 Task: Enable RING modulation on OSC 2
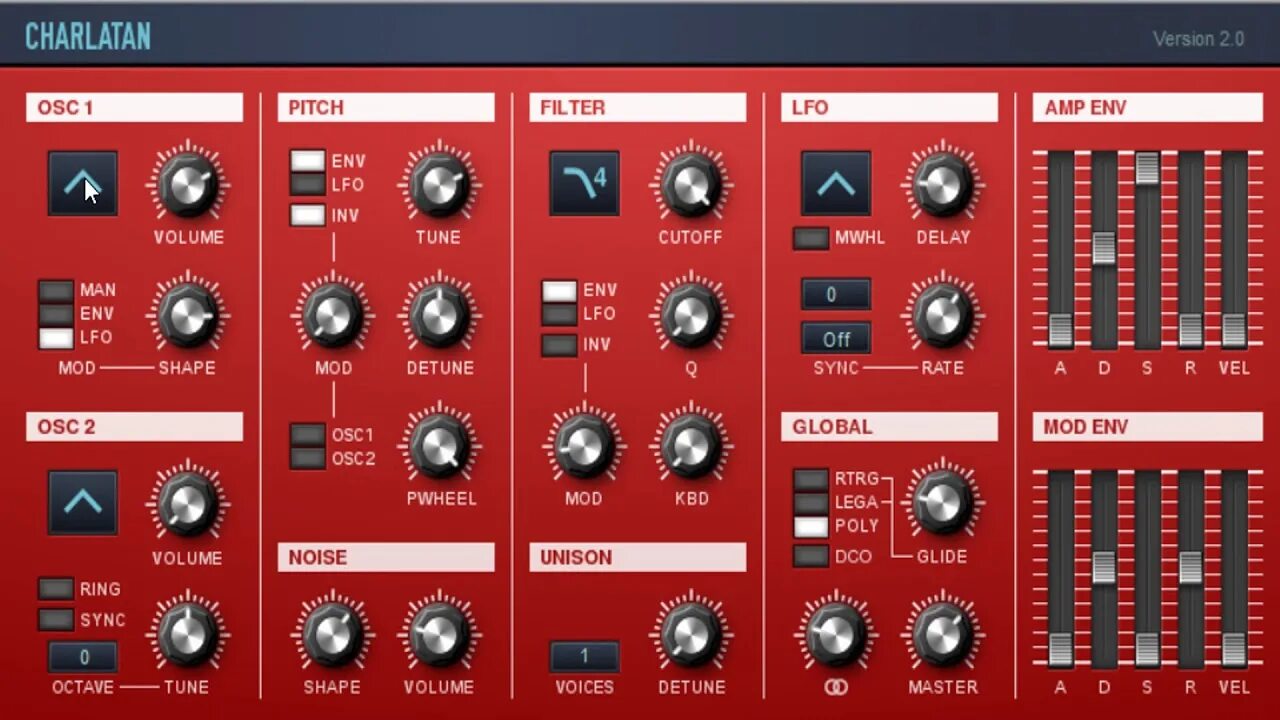tap(56, 589)
